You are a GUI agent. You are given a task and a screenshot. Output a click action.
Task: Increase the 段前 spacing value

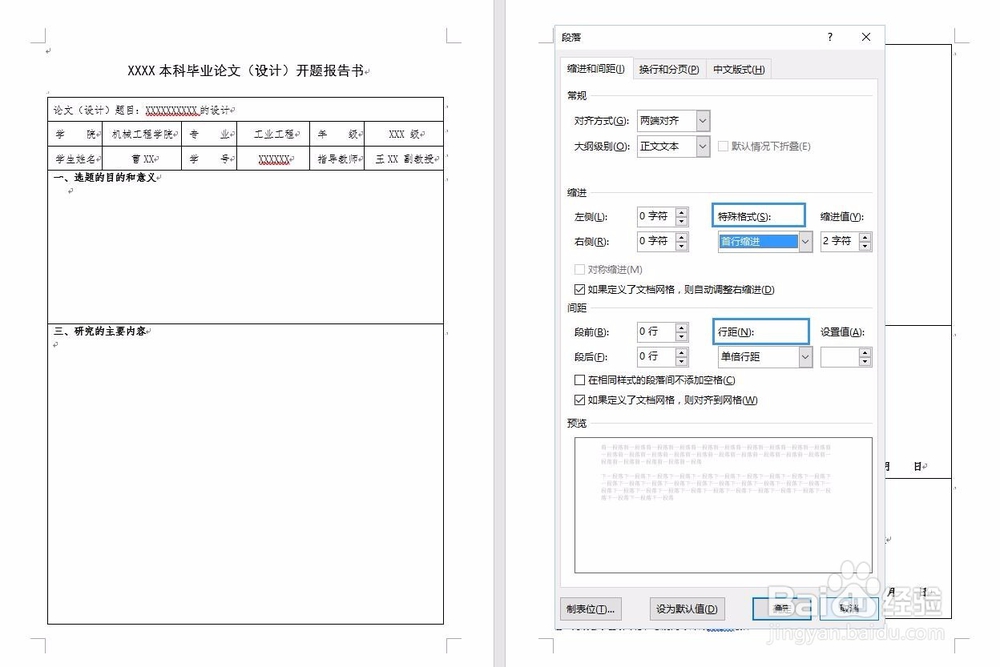[x=682, y=328]
